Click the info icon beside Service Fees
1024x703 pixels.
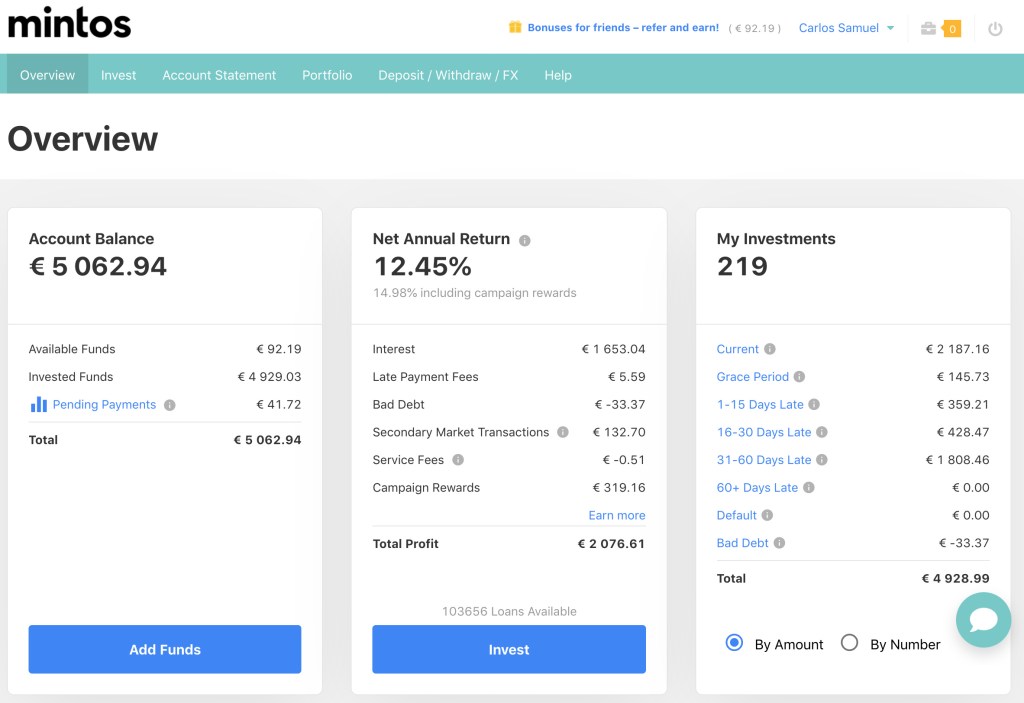[459, 460]
